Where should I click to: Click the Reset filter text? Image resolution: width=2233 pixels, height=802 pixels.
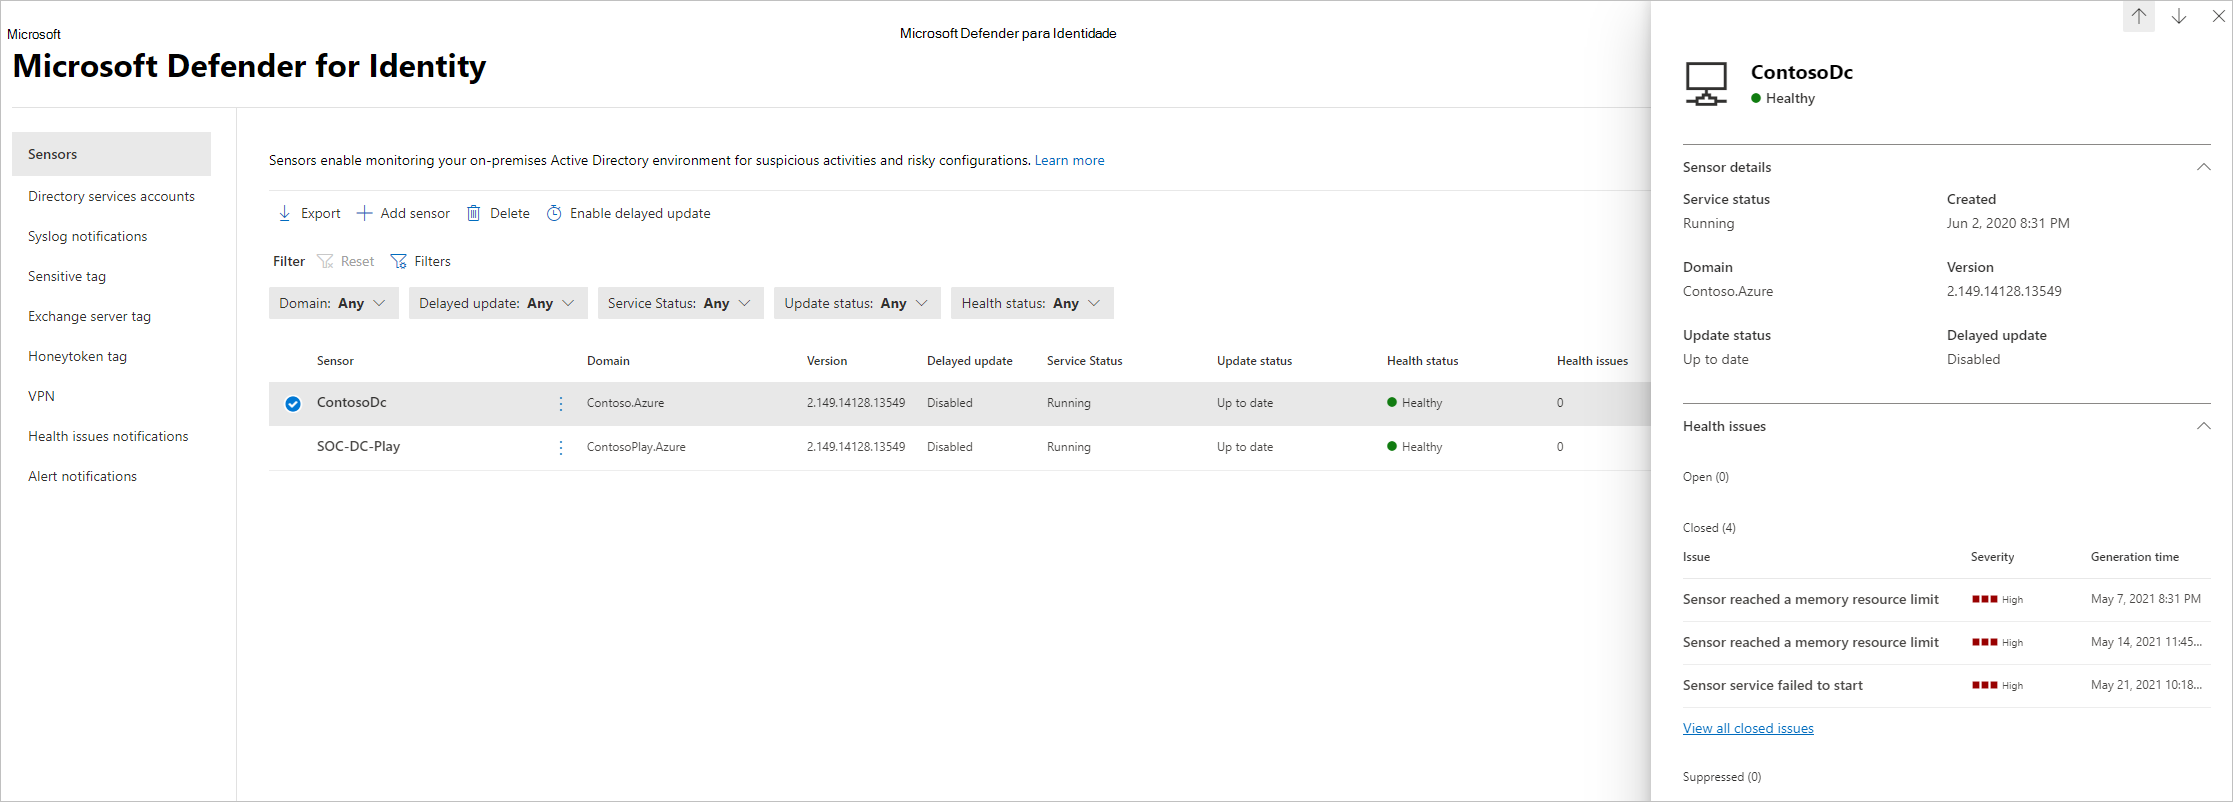pos(357,261)
